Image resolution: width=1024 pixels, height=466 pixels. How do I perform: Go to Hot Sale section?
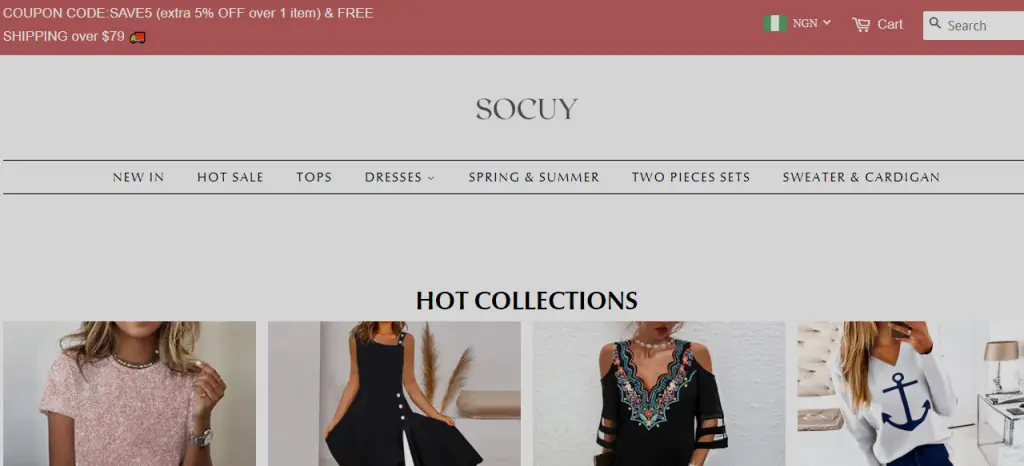(230, 177)
